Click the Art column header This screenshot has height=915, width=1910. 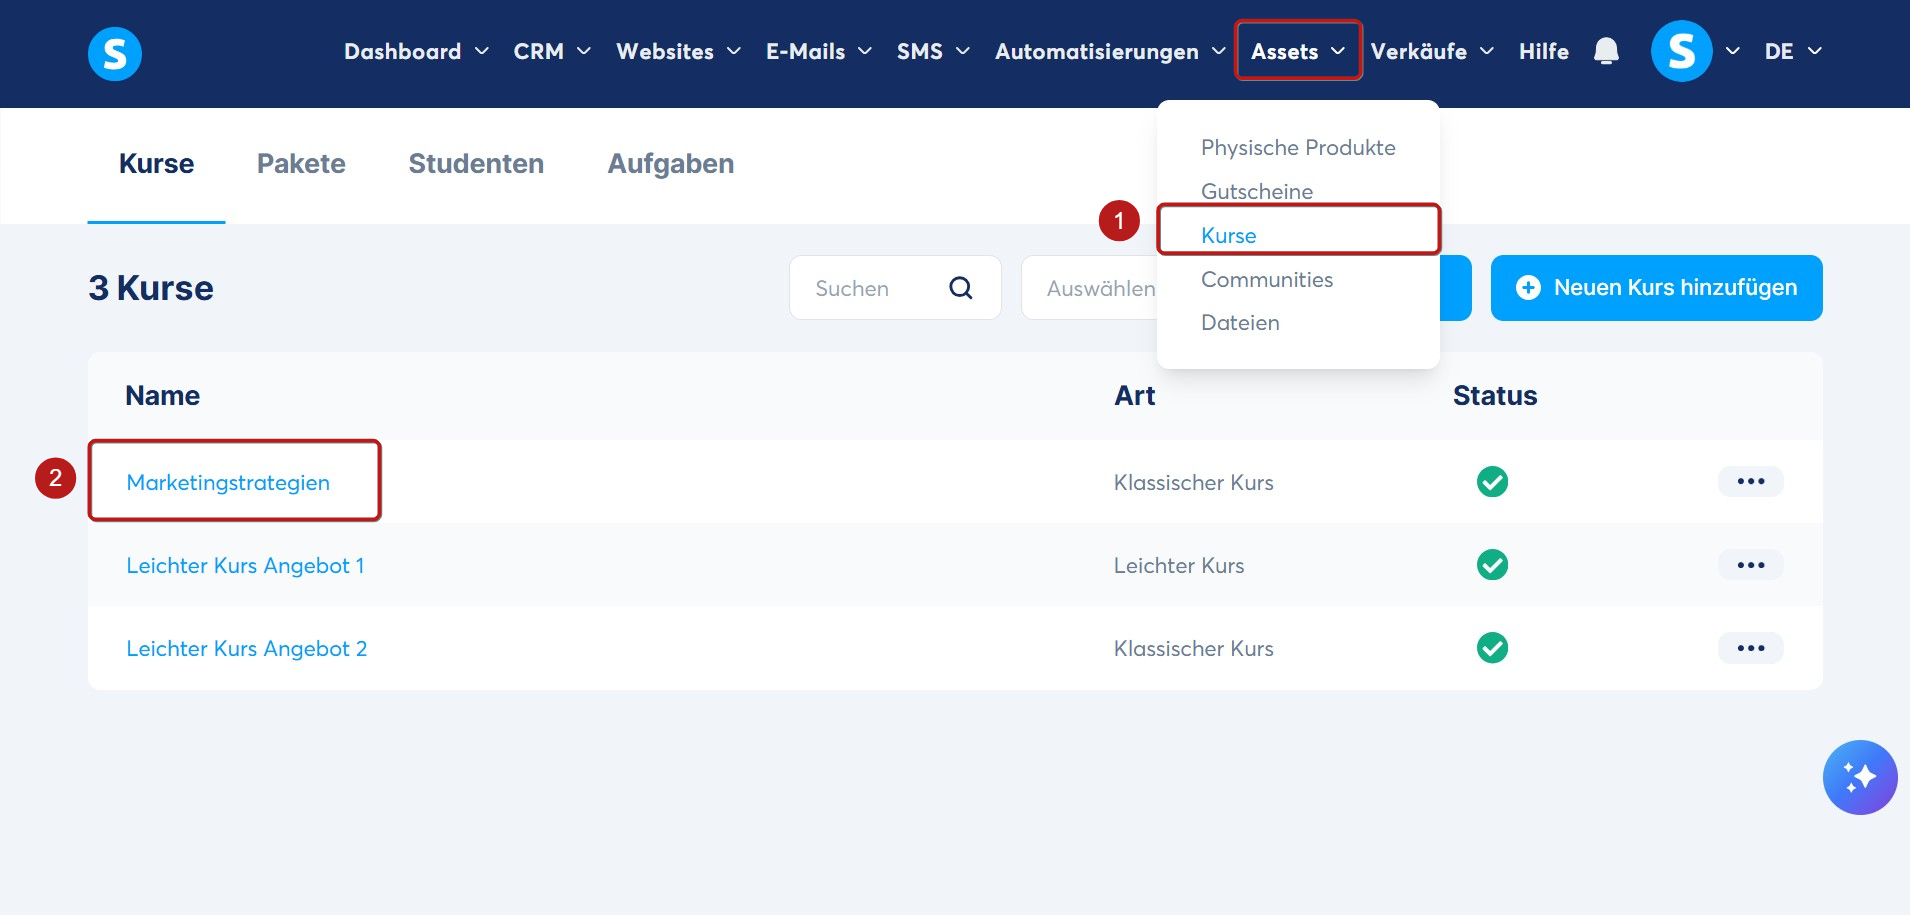tap(1135, 396)
